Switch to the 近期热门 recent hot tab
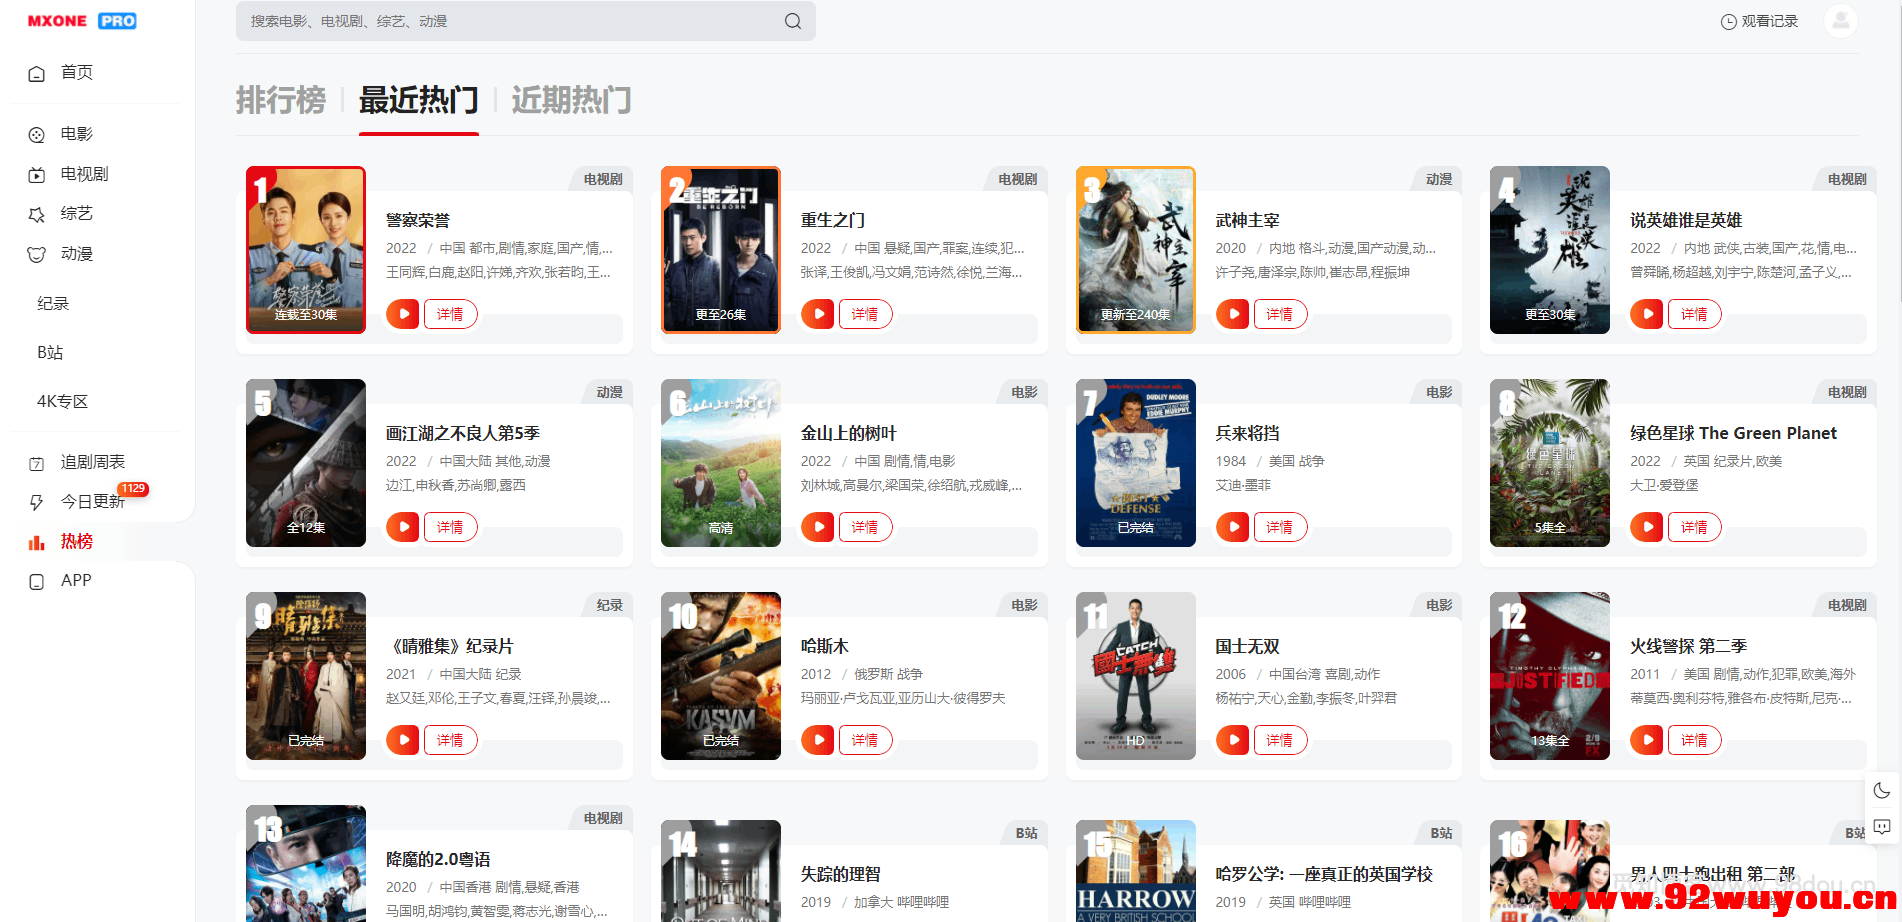Image resolution: width=1902 pixels, height=922 pixels. (x=571, y=100)
